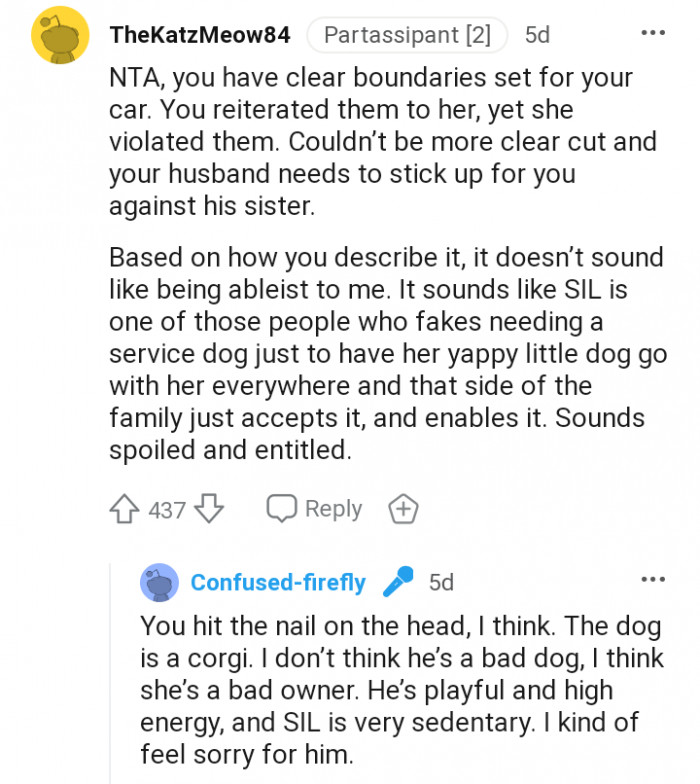Image resolution: width=700 pixels, height=784 pixels.
Task: Click the speech bubble comment icon
Action: click(282, 509)
